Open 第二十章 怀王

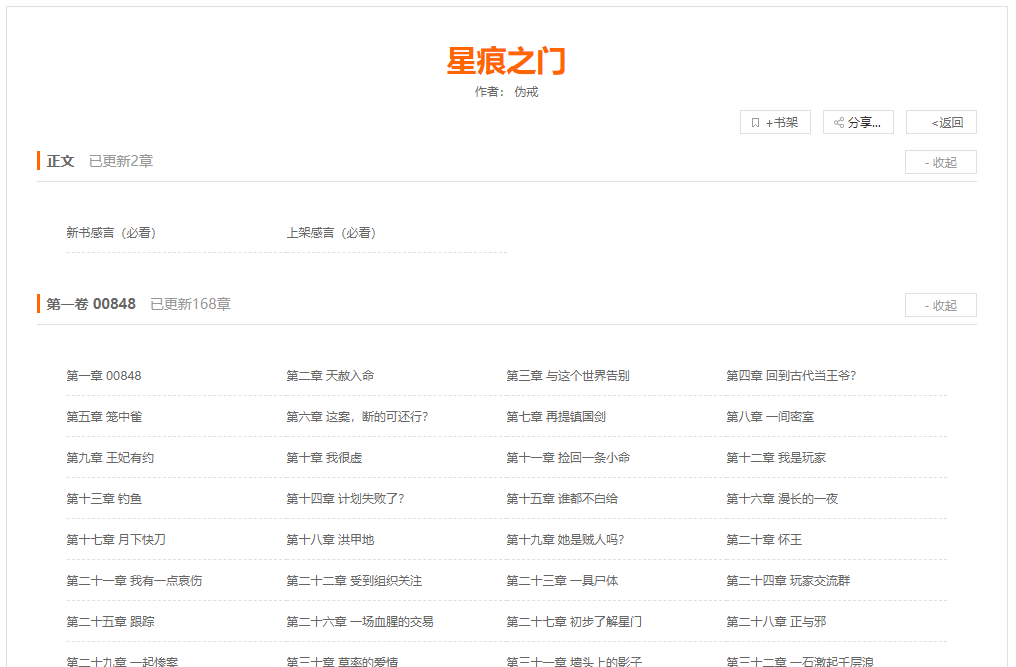pyautogui.click(x=764, y=539)
